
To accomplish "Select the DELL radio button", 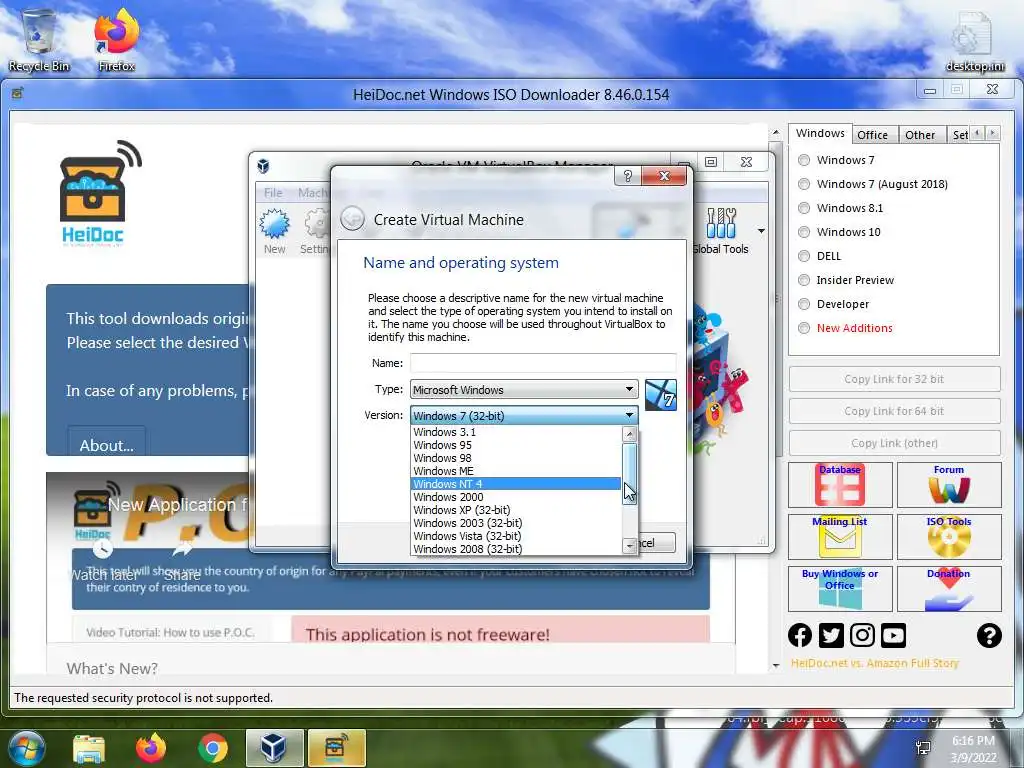I will [804, 256].
